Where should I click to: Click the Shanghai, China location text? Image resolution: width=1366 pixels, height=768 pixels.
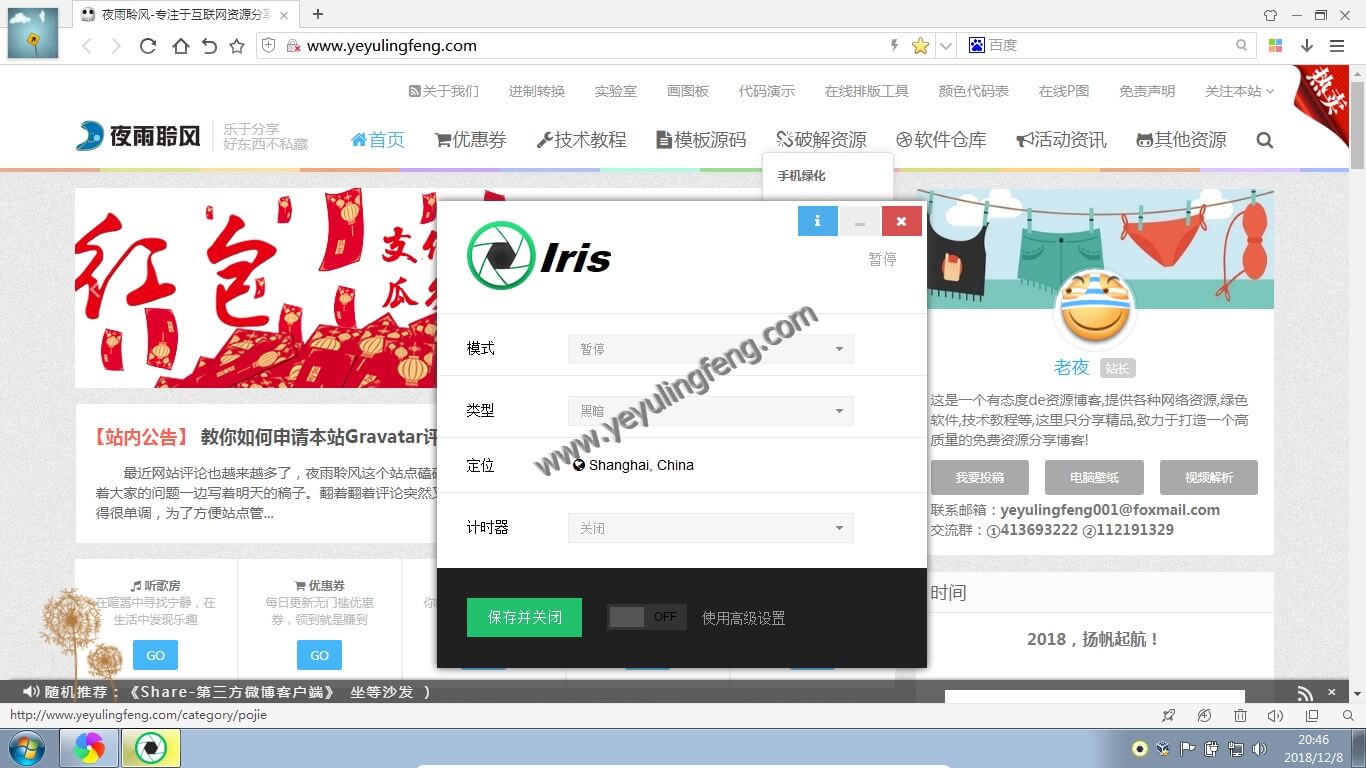[641, 465]
